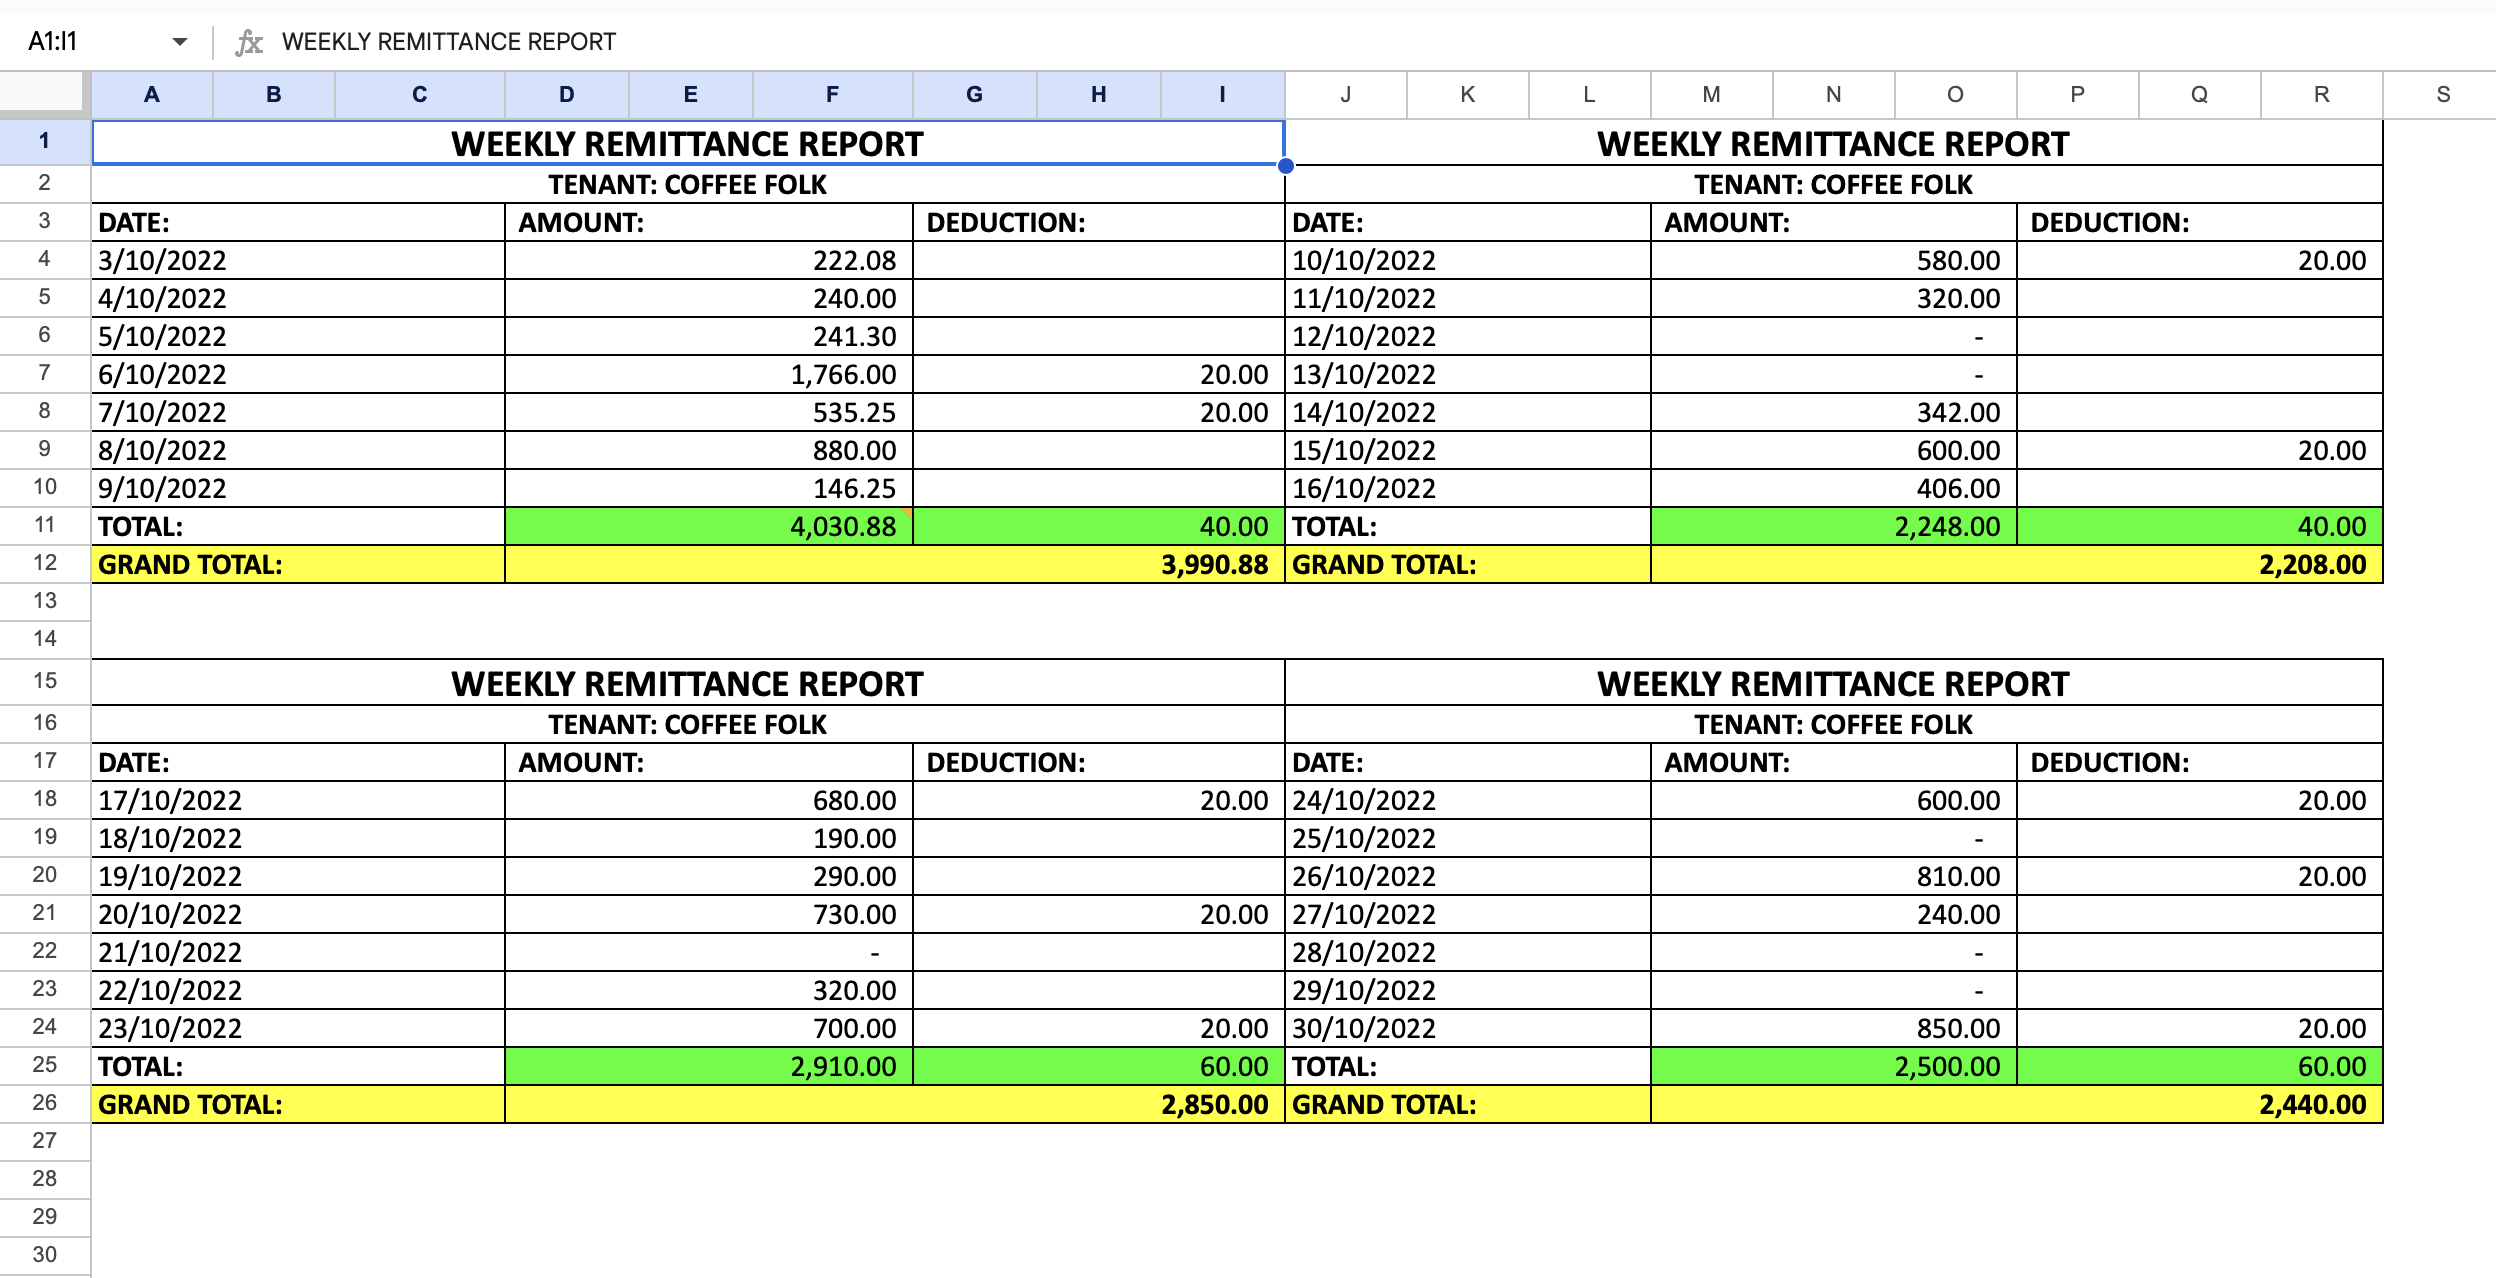Viewport: 2496px width, 1278px height.
Task: Select column S header
Action: pos(2442,95)
